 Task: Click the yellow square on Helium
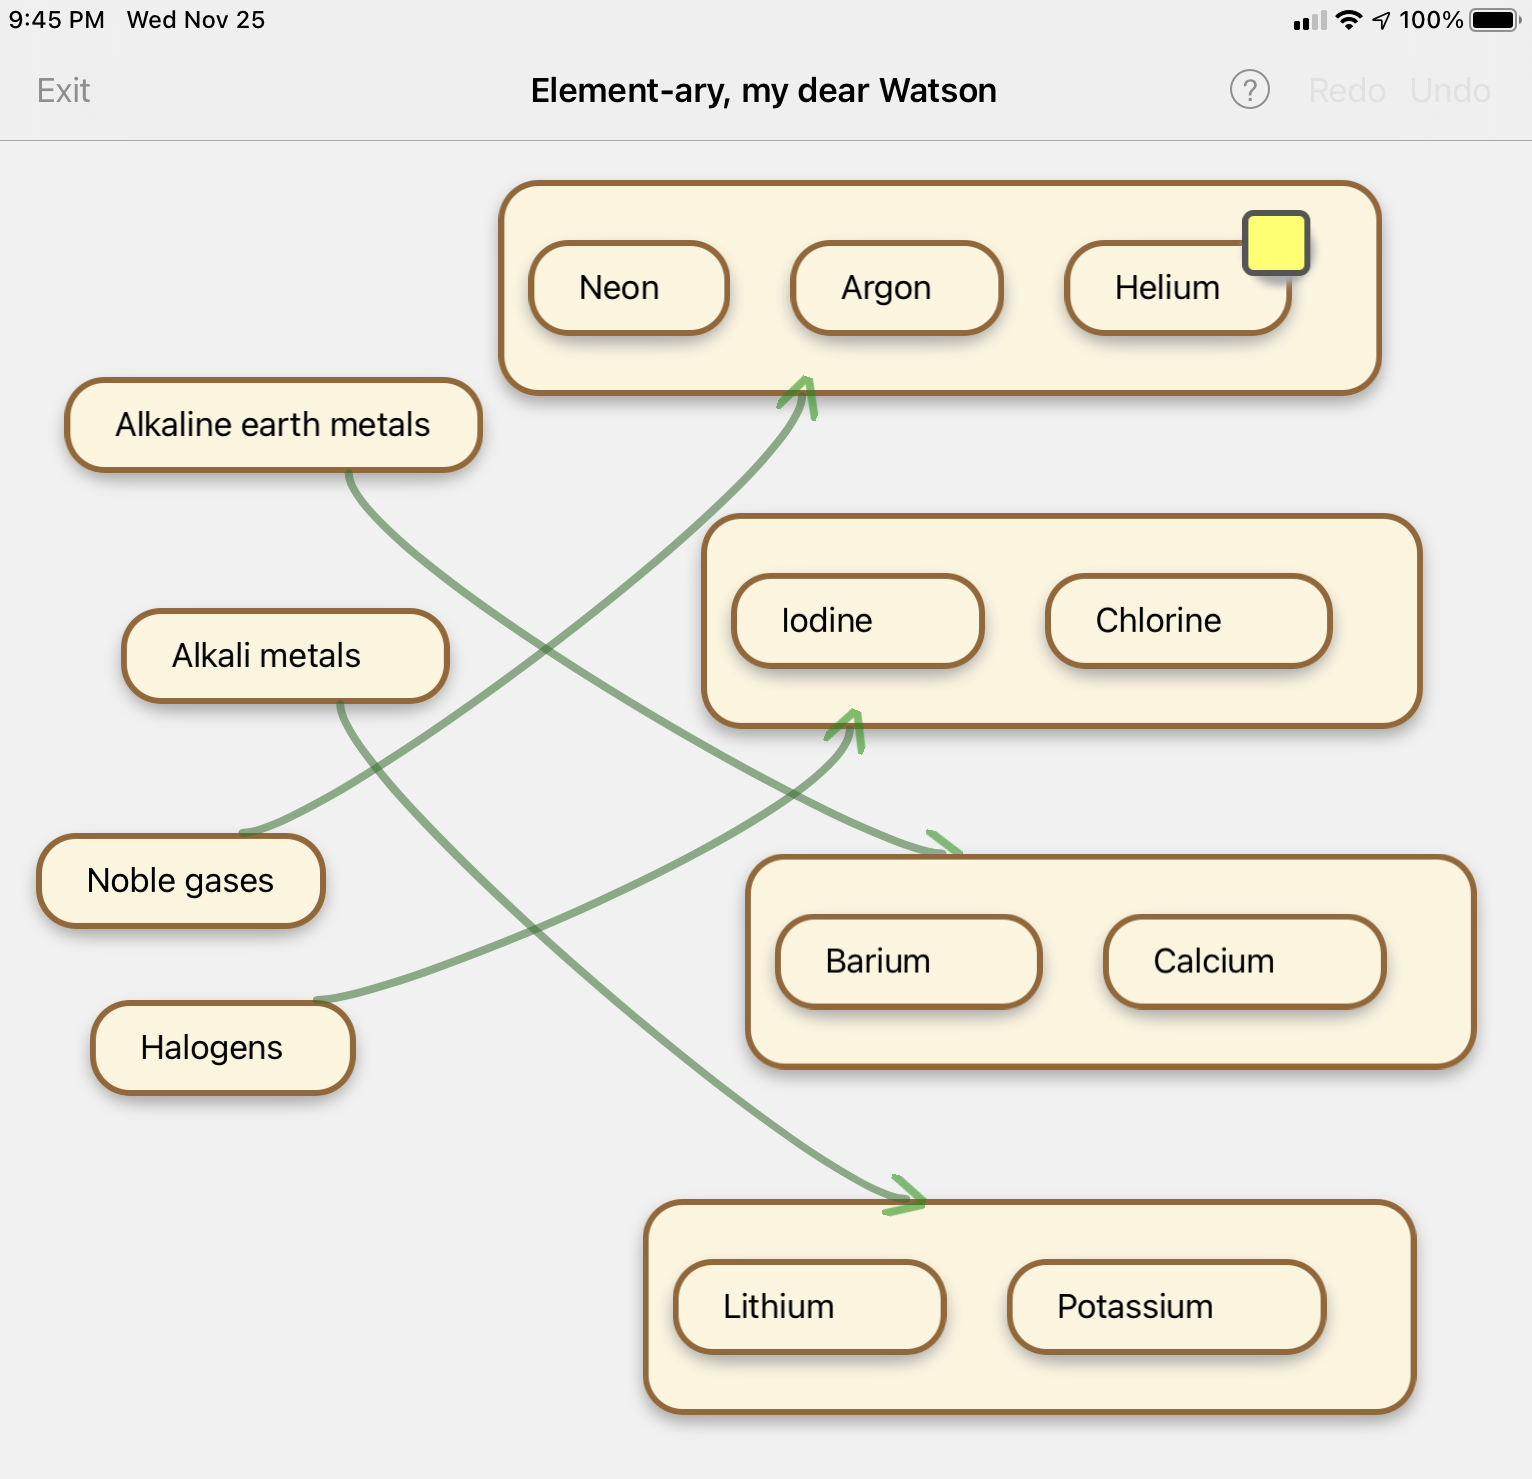pos(1276,243)
